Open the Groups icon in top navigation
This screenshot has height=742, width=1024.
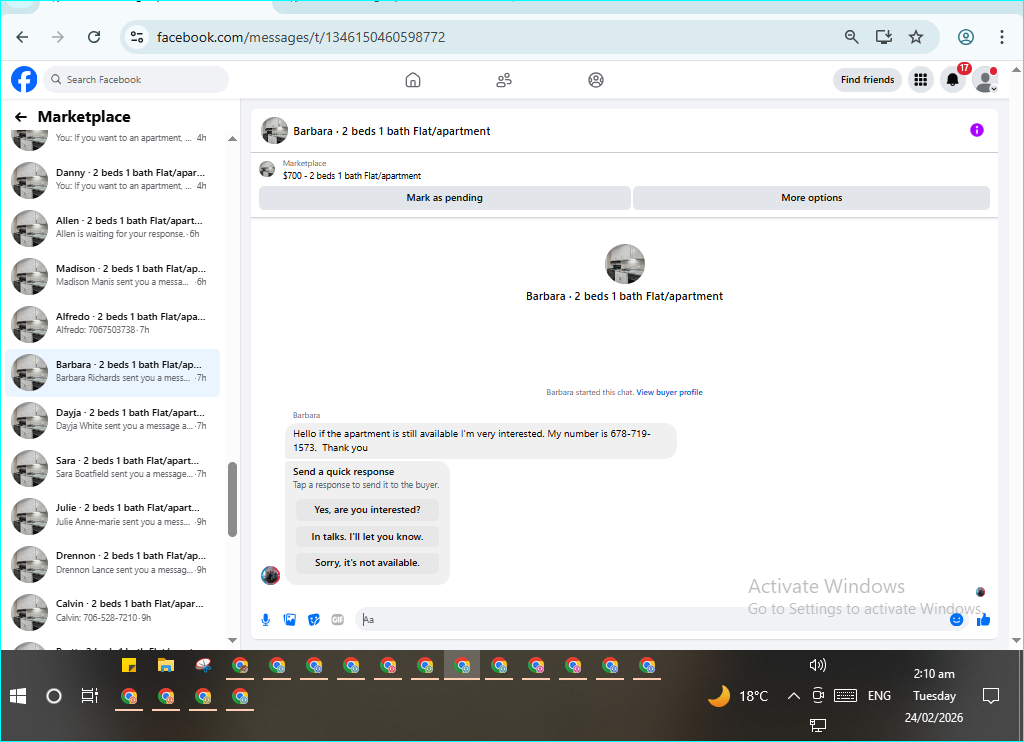(x=596, y=80)
